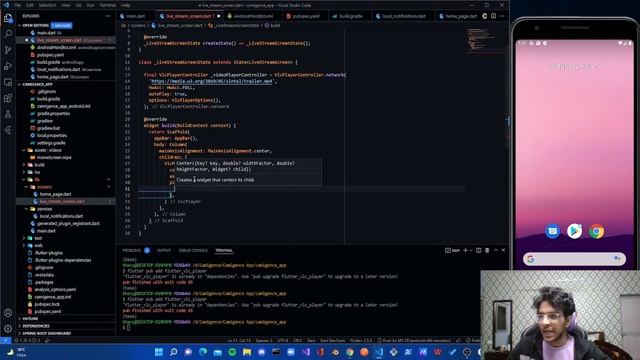This screenshot has width=640, height=360.
Task: Open the Testing flask view
Action: [x=8, y=114]
